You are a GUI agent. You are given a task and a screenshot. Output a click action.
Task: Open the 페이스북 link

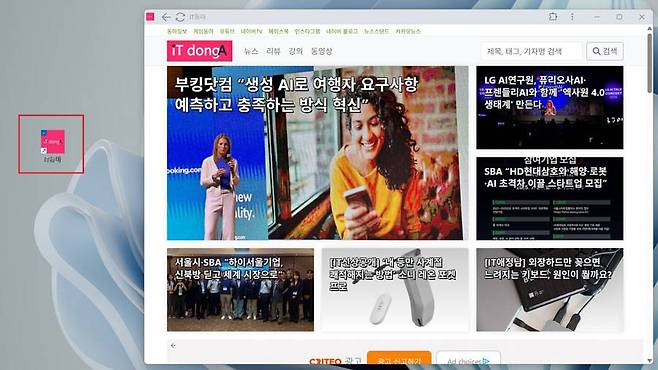(278, 31)
